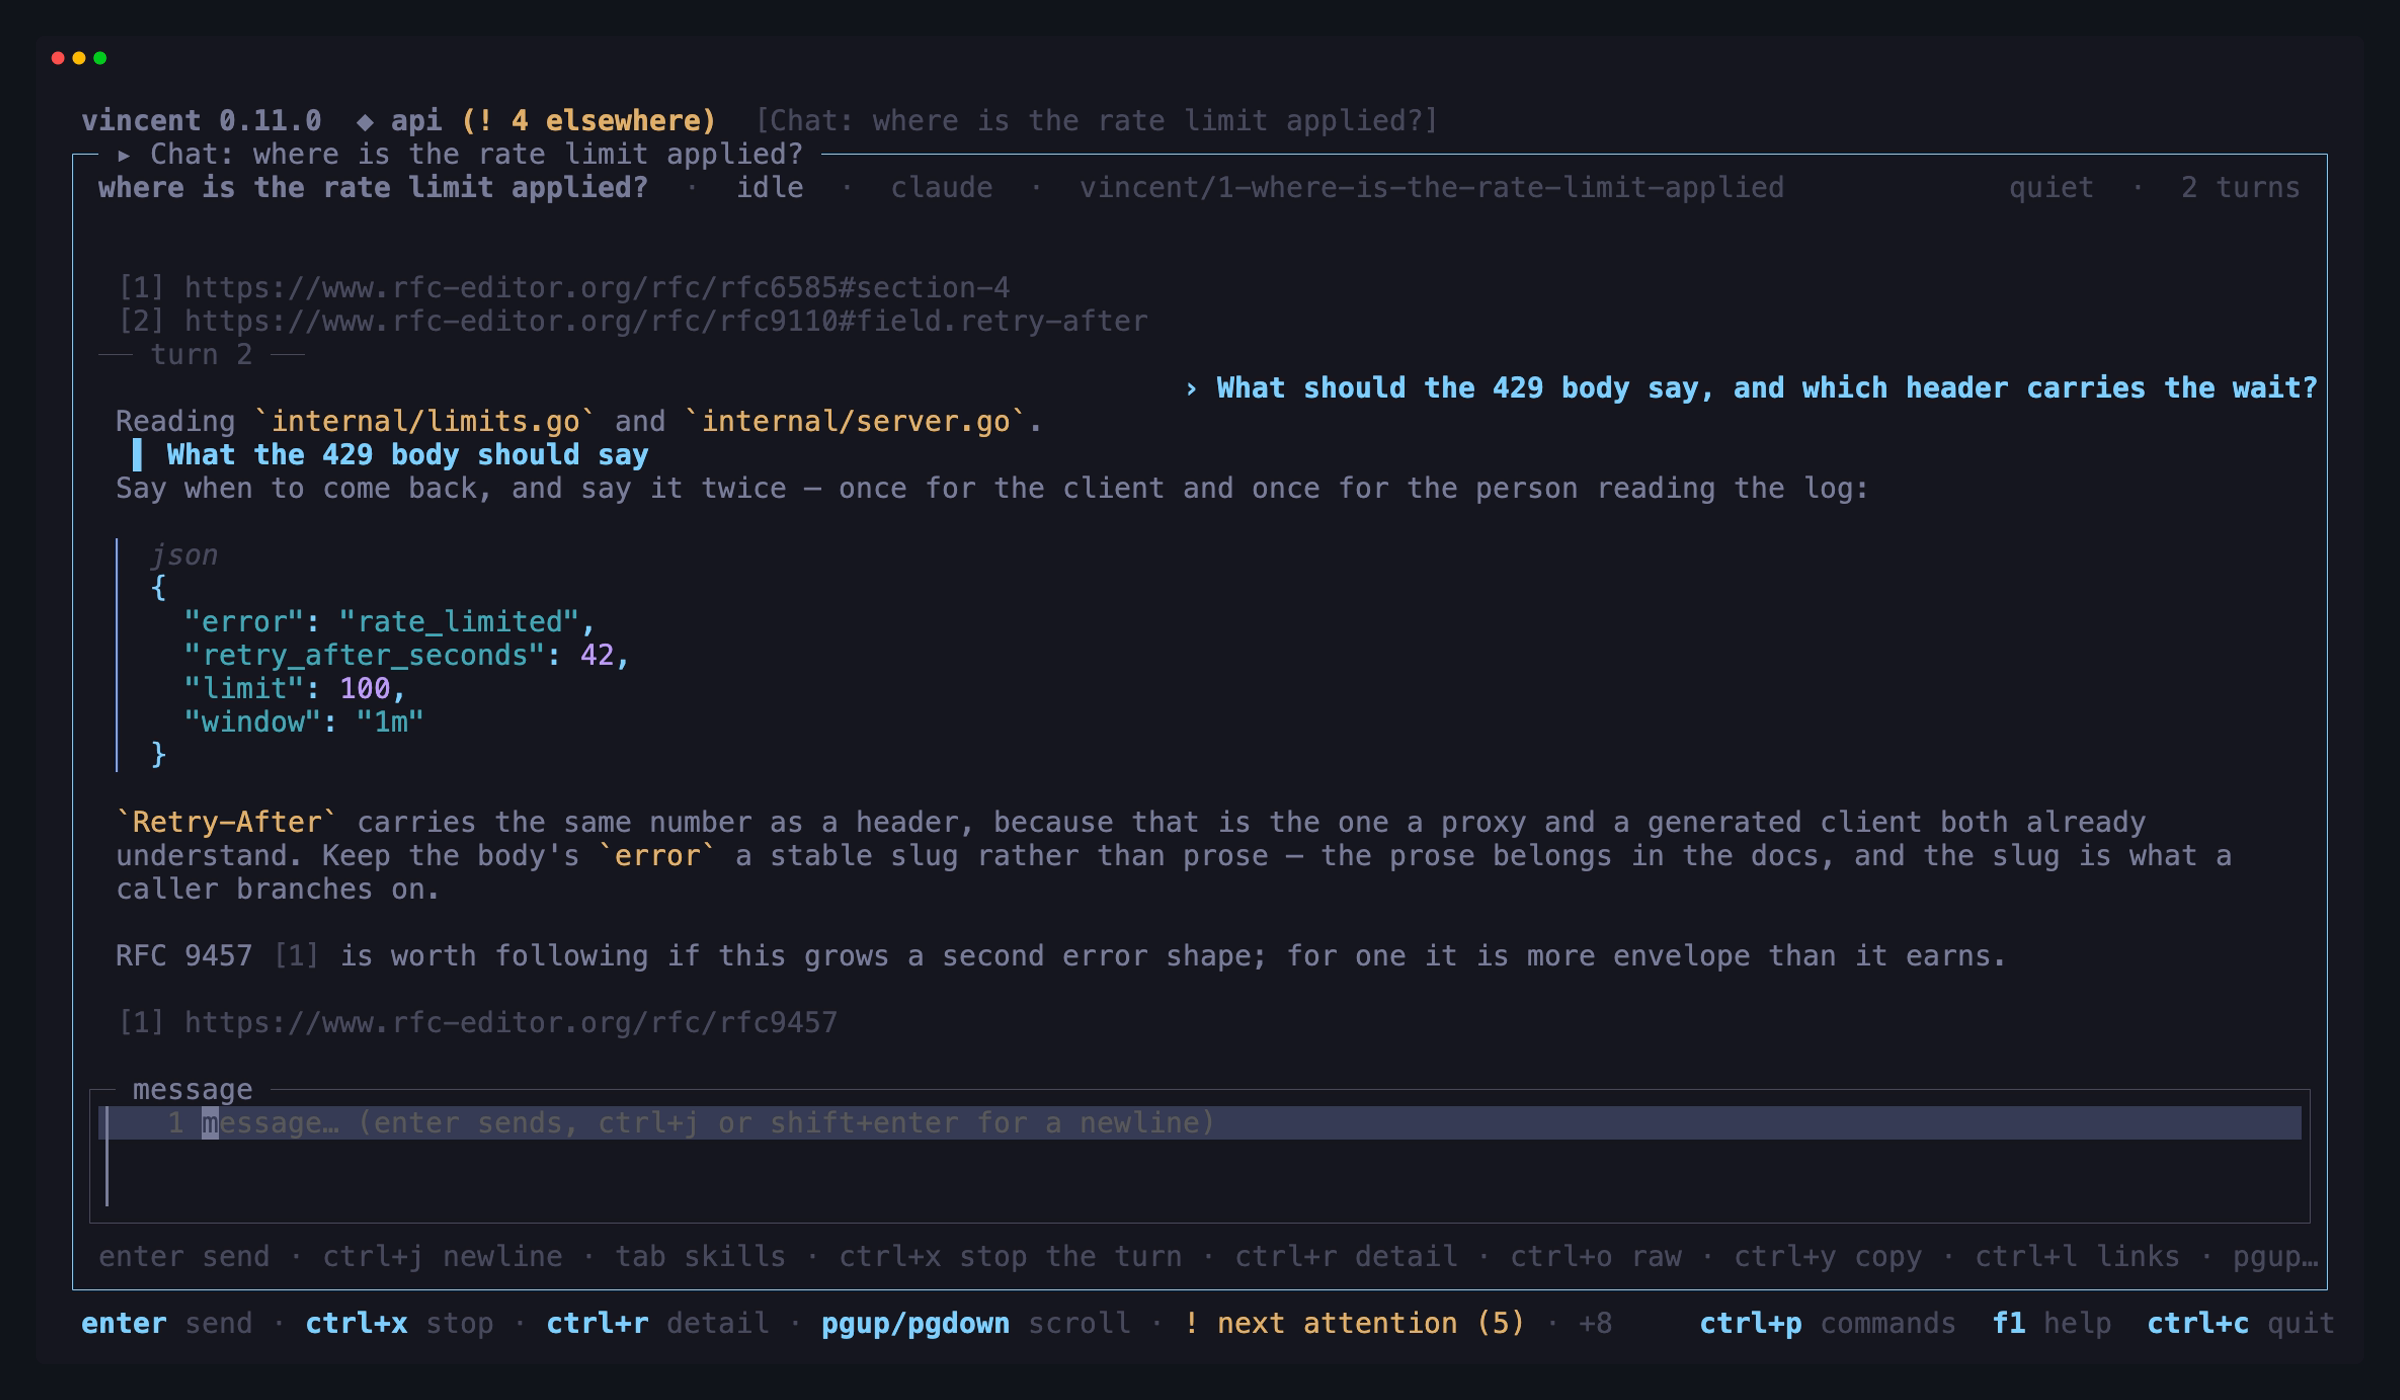
Task: Click 'ctrl+l links' hint in panel footer
Action: pos(2077,1257)
